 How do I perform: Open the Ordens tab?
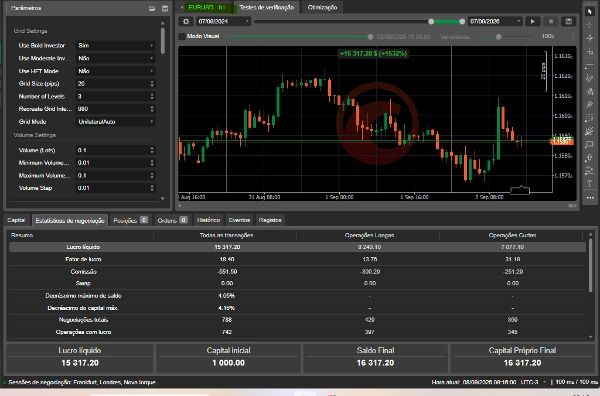(x=172, y=220)
